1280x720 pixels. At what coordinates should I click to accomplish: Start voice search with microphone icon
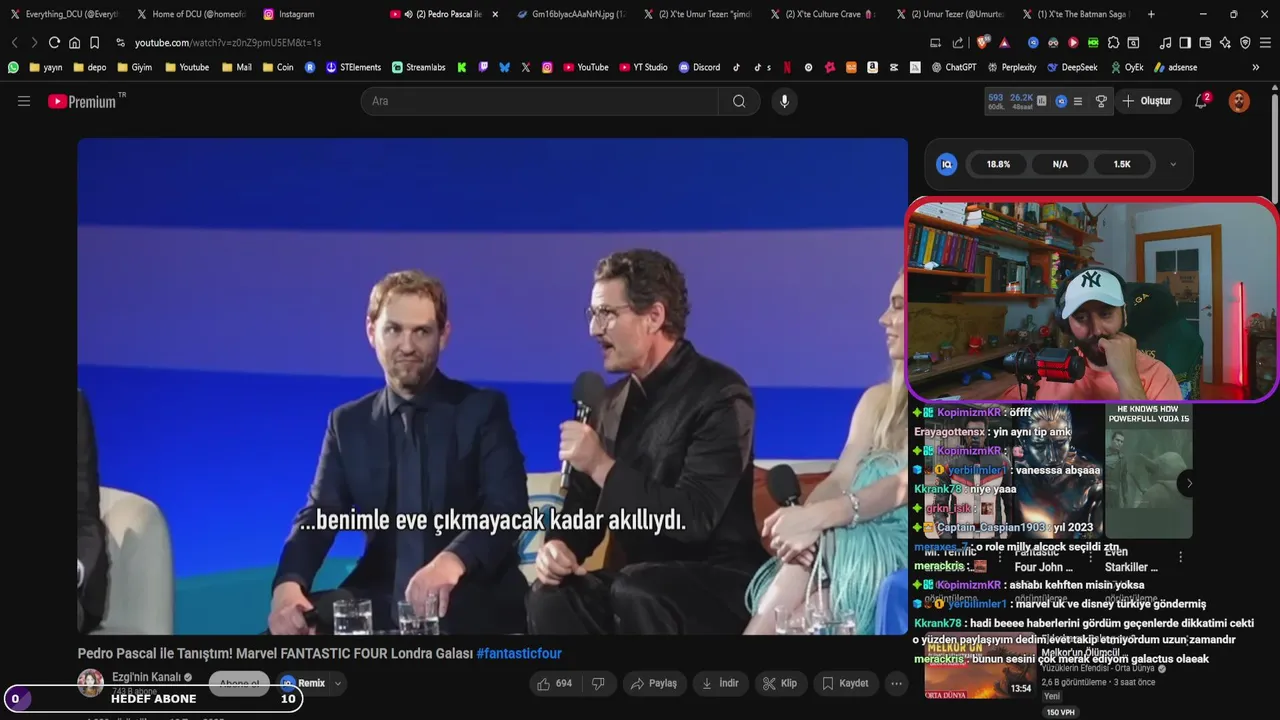784,101
